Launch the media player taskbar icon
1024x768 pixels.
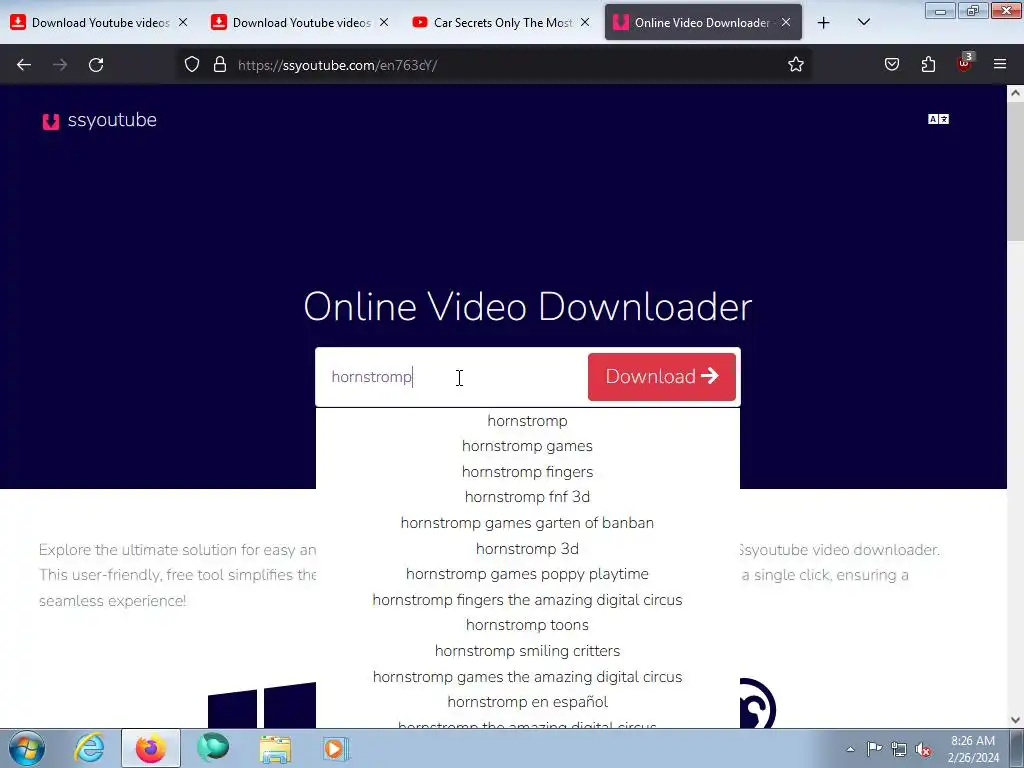336,748
